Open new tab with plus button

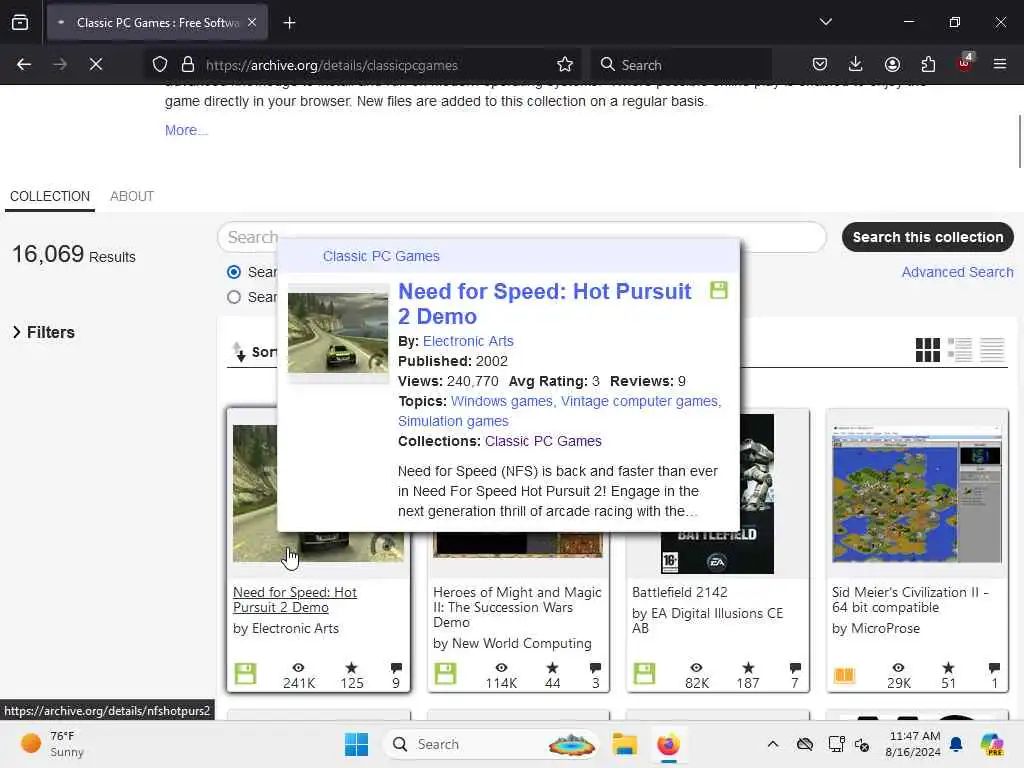click(289, 23)
